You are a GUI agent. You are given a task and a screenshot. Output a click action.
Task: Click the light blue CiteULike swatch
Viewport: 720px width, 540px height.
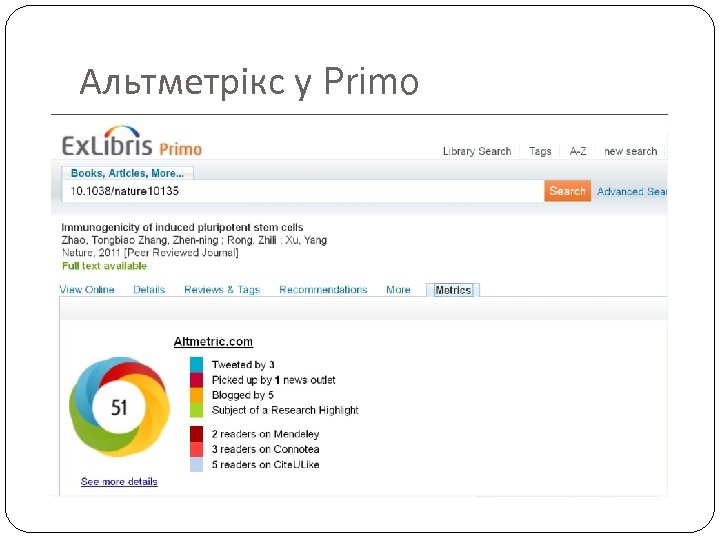197,464
